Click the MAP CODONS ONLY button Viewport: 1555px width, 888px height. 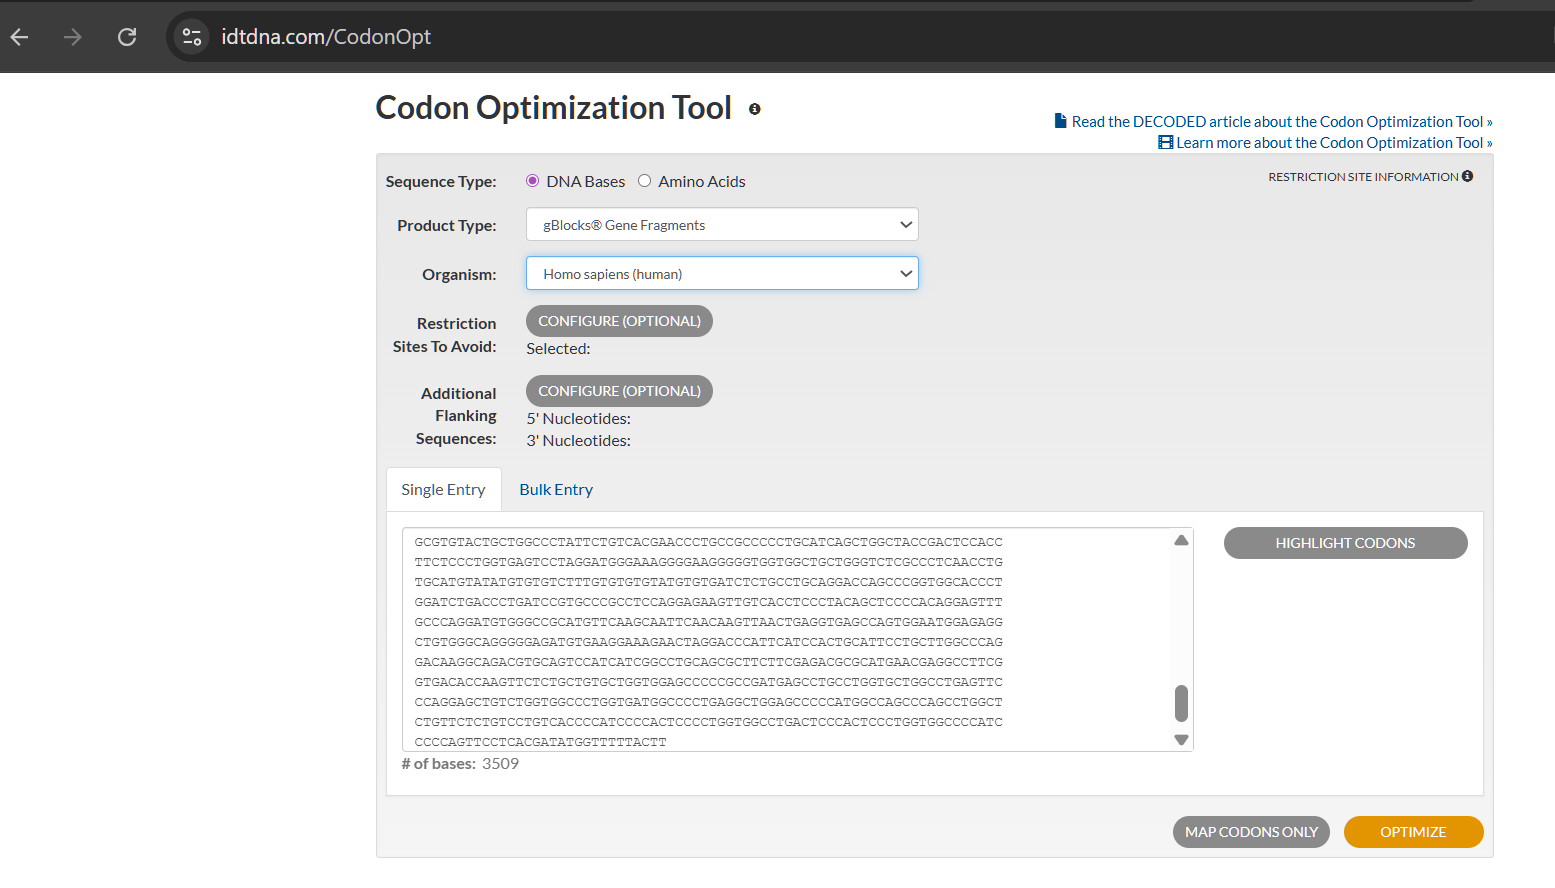point(1251,832)
